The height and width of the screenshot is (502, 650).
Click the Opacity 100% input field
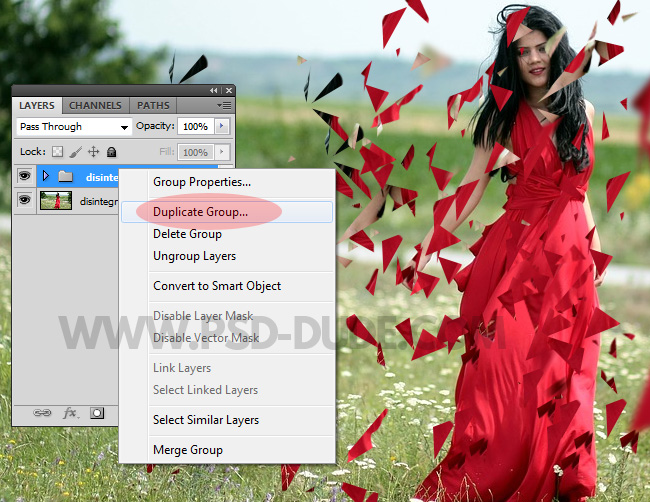(196, 126)
